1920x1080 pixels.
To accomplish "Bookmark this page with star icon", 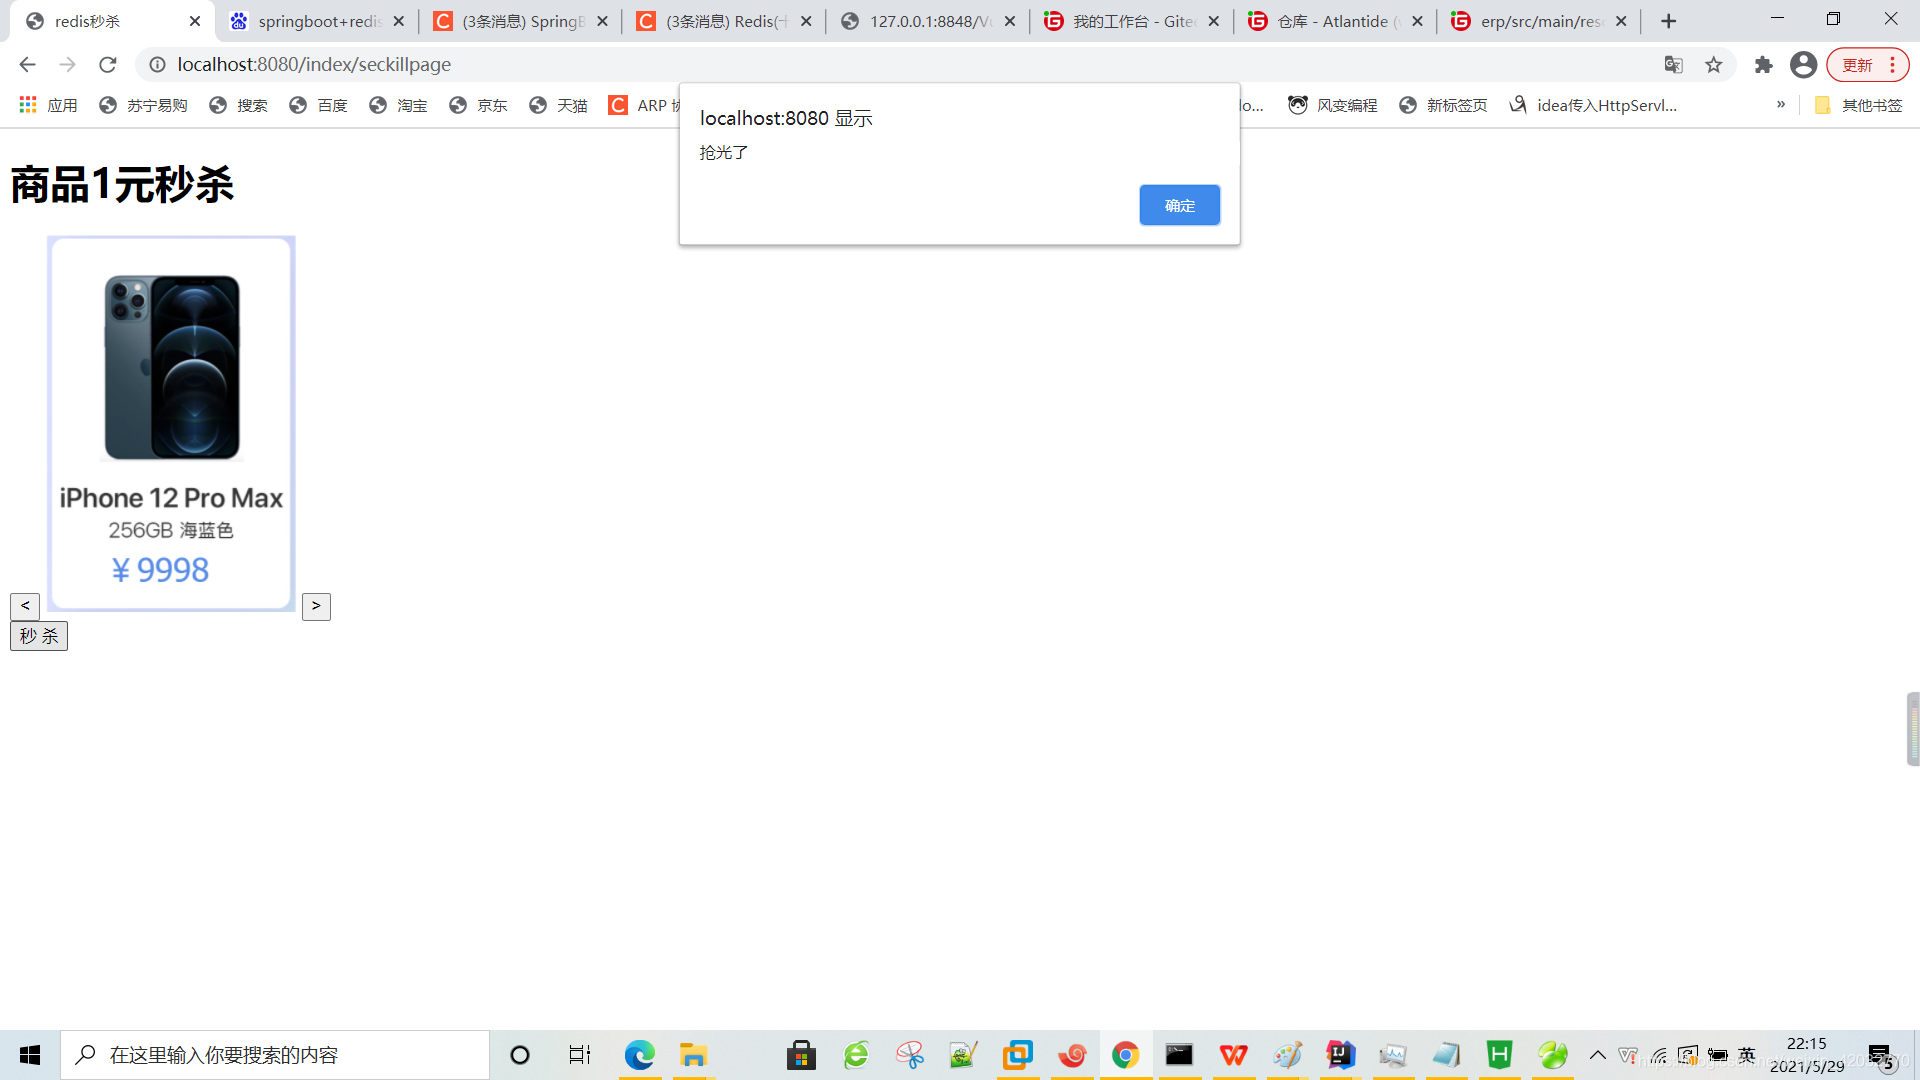I will (x=1714, y=65).
